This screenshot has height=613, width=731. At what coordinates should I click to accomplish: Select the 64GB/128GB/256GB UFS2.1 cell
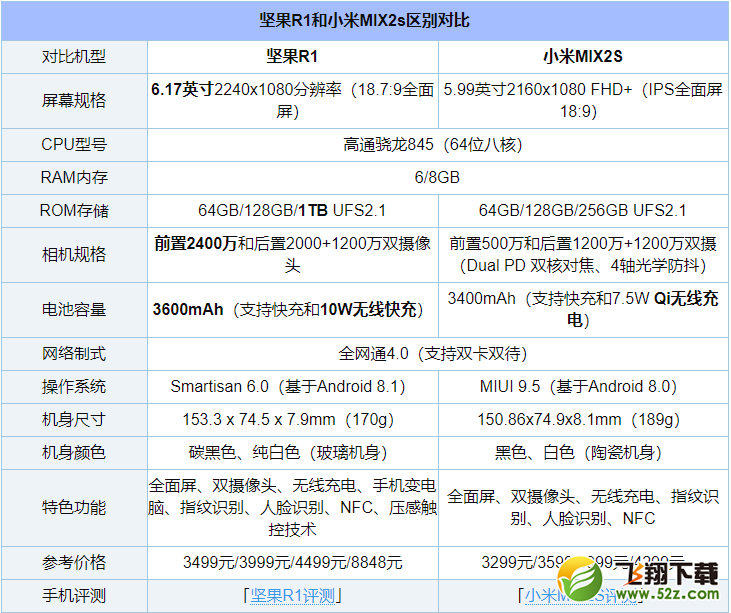coord(583,211)
